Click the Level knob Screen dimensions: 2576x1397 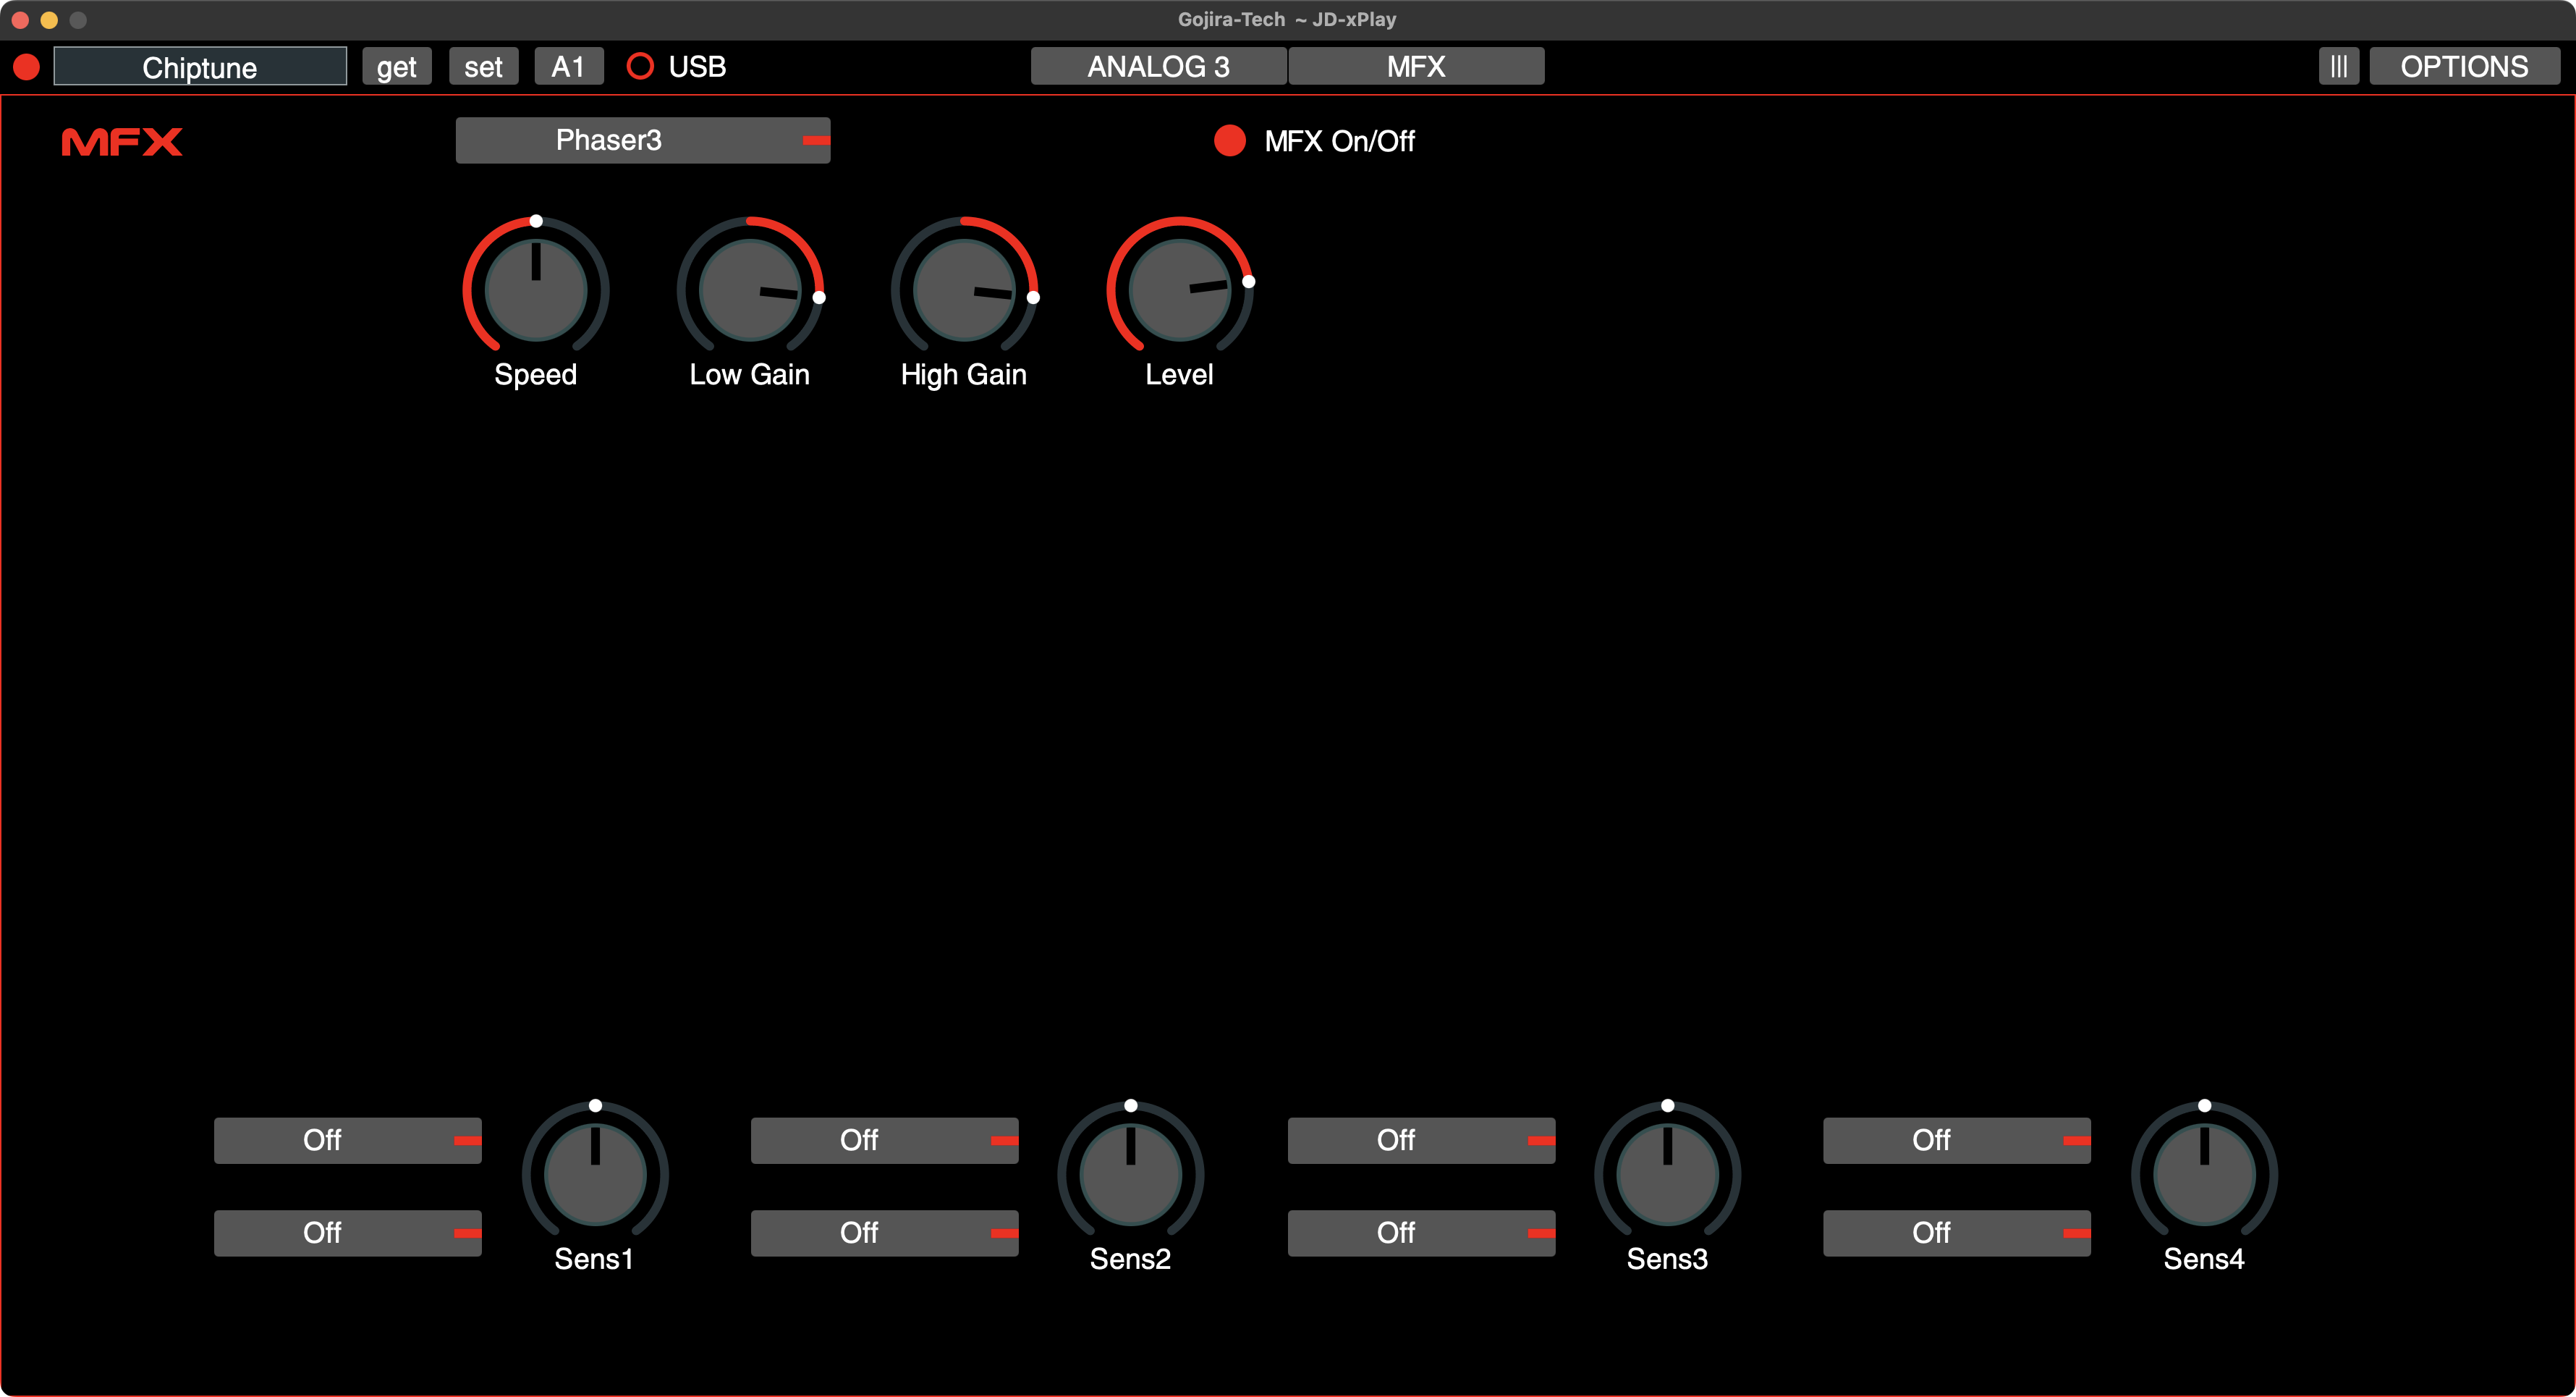(x=1180, y=290)
